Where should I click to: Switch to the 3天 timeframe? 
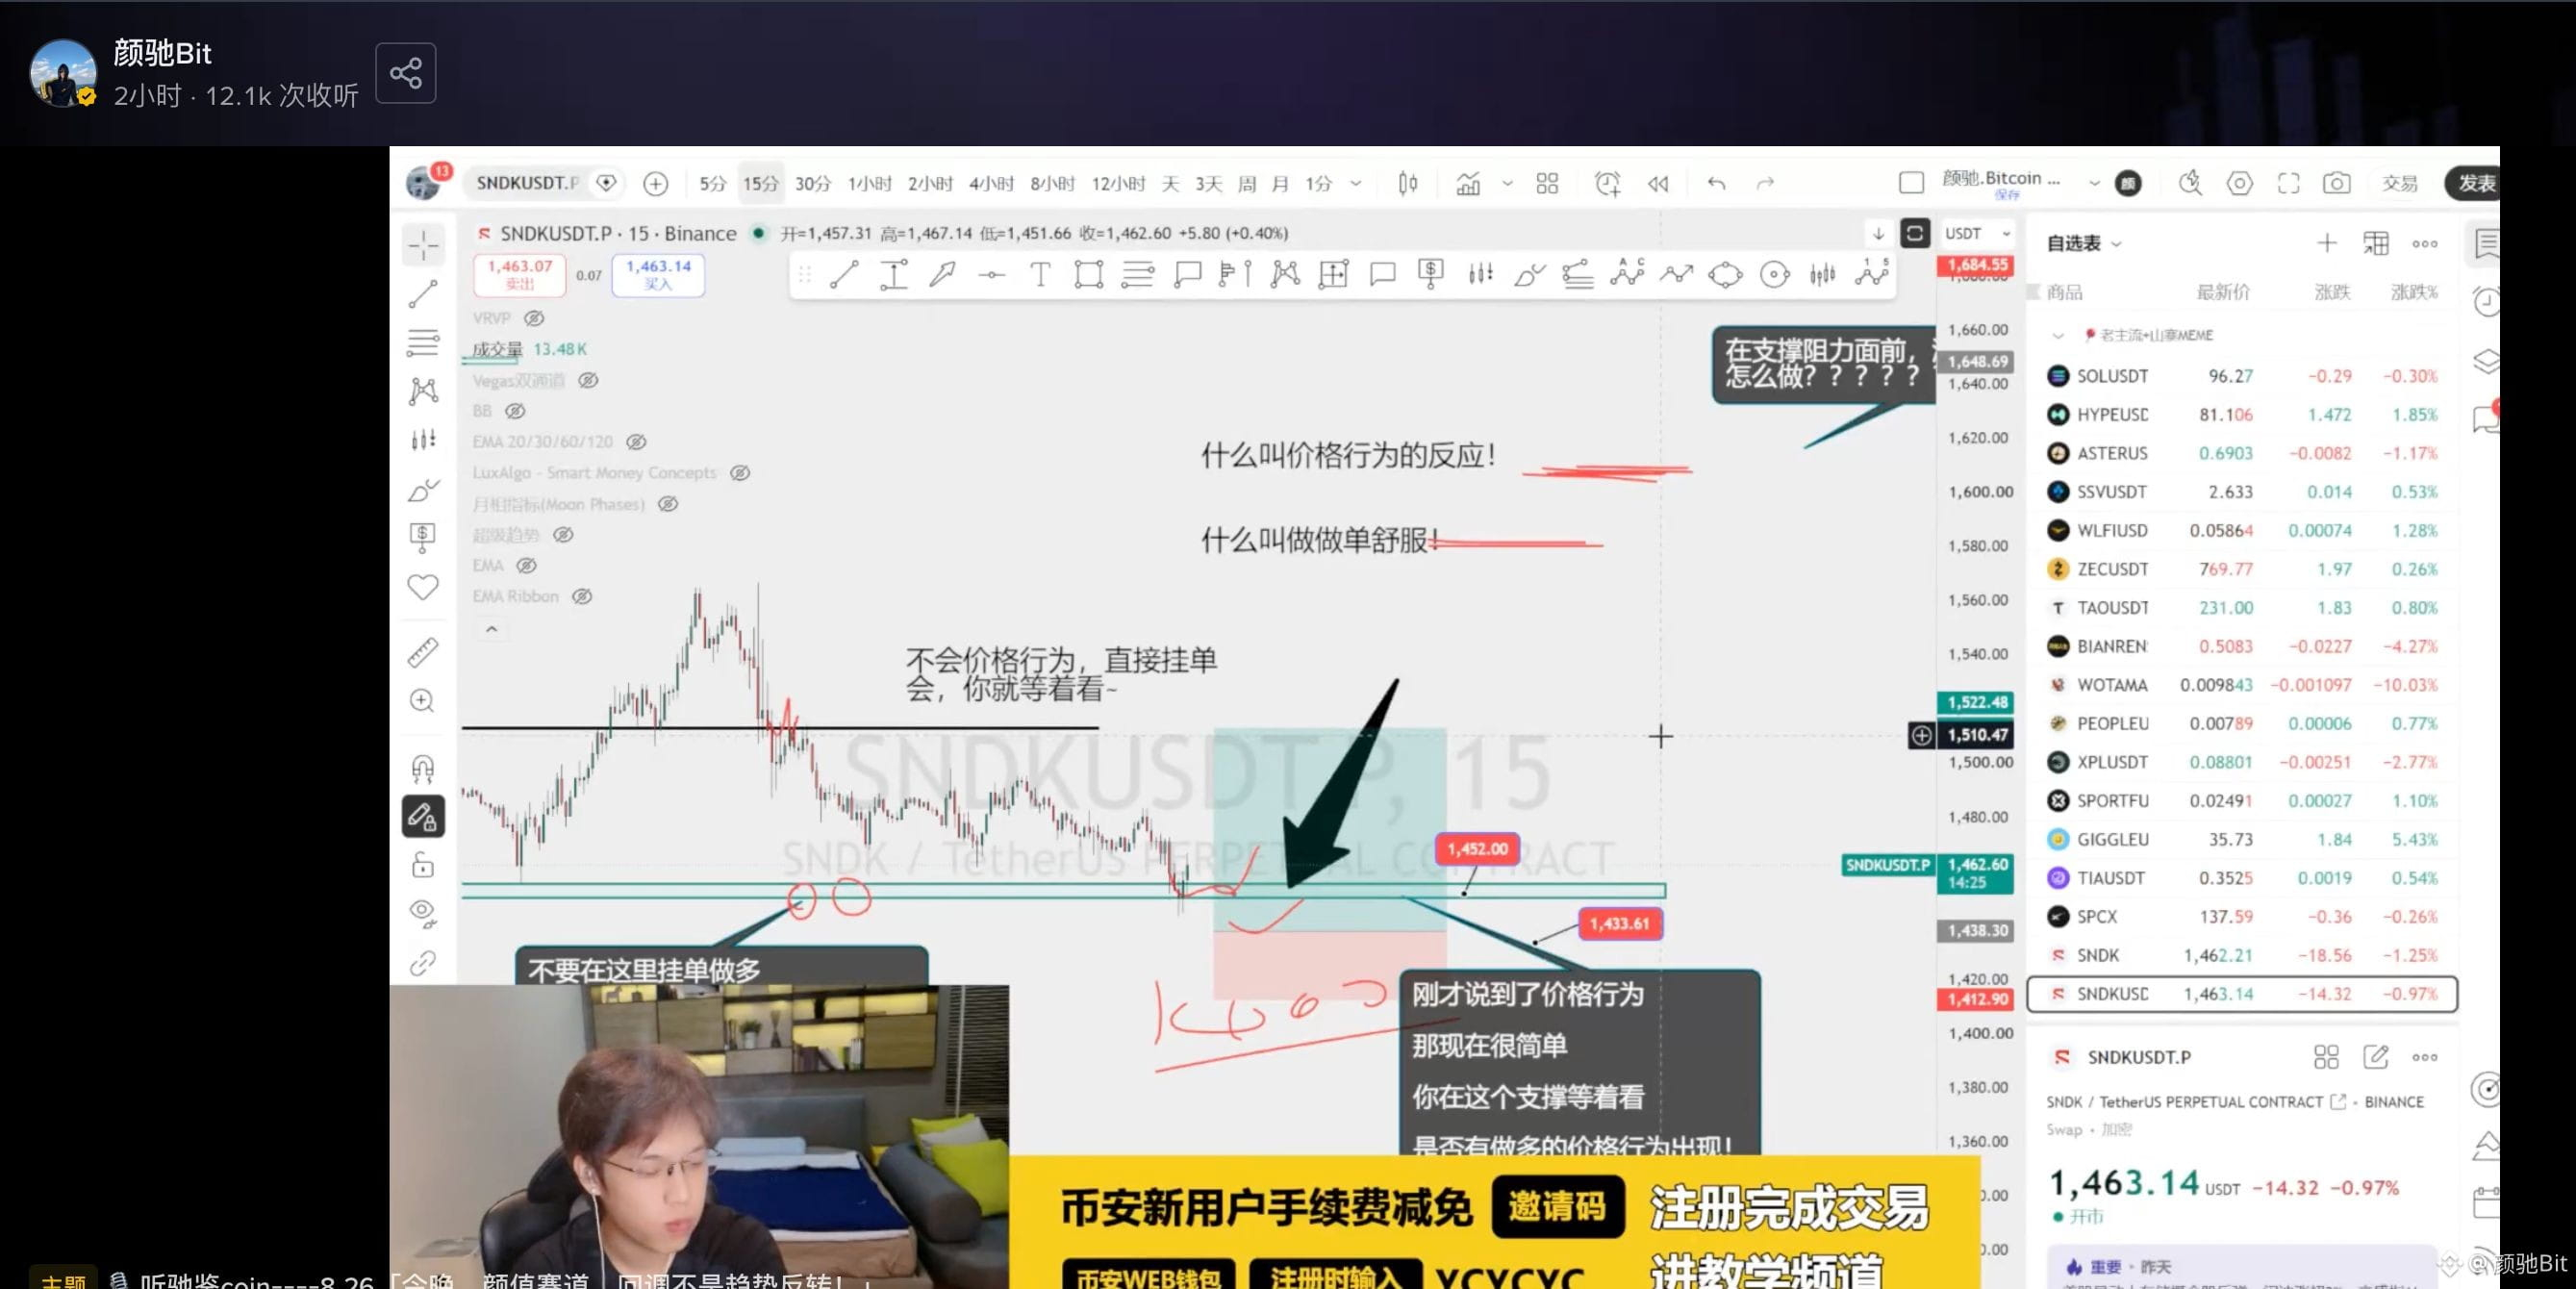[1209, 183]
